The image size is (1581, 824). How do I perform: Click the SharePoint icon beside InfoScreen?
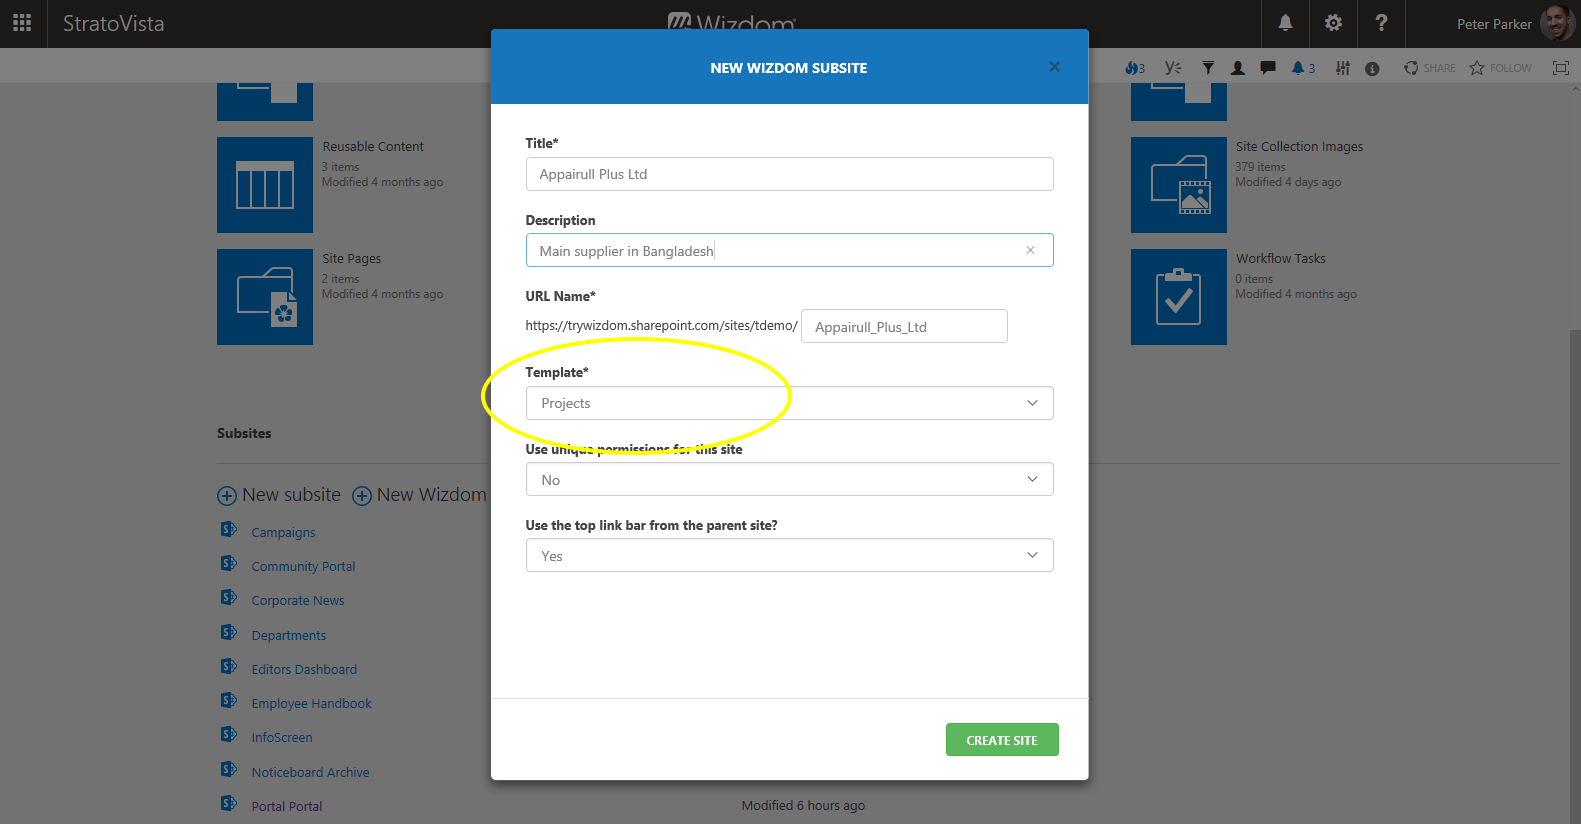(229, 734)
